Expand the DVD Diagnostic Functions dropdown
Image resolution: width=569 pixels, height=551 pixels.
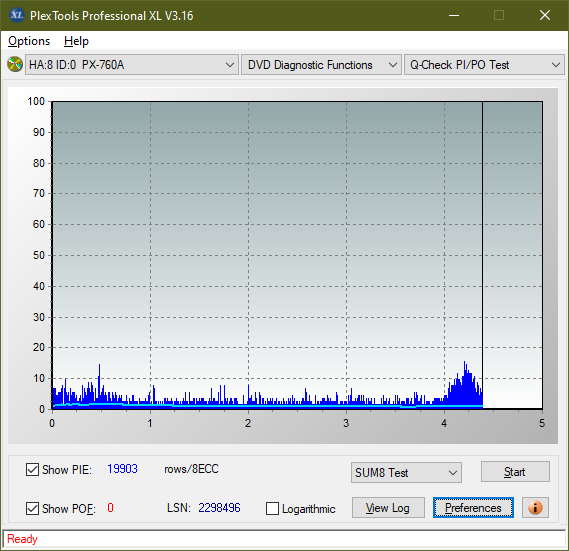321,65
